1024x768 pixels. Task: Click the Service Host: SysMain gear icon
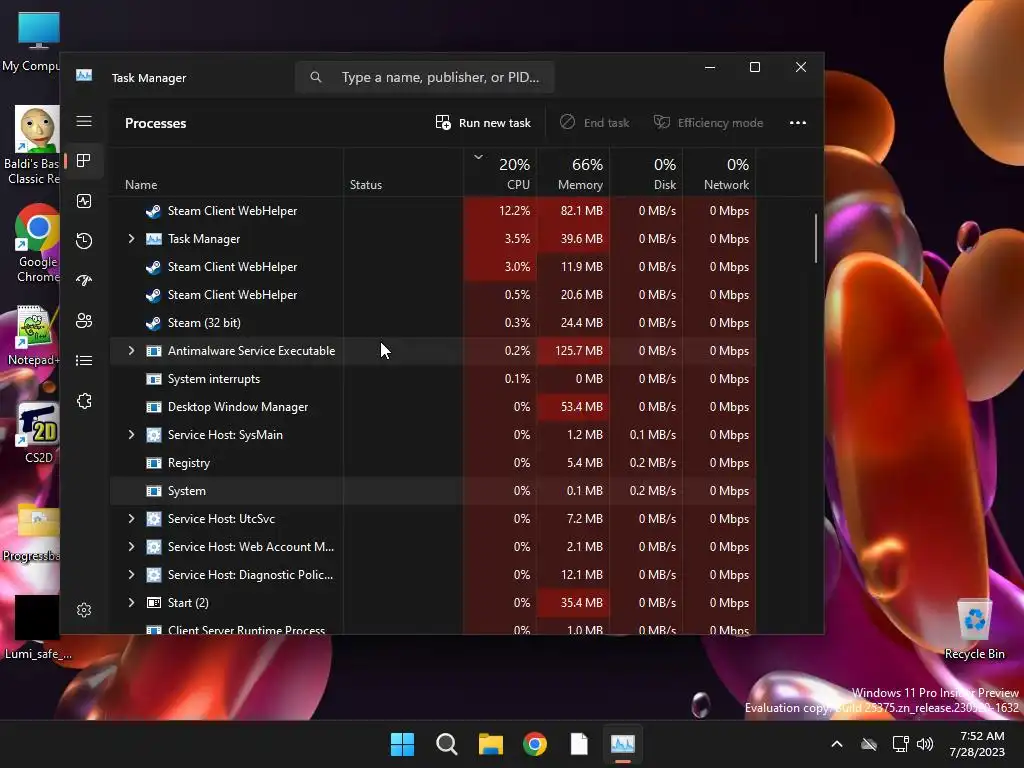(x=153, y=435)
